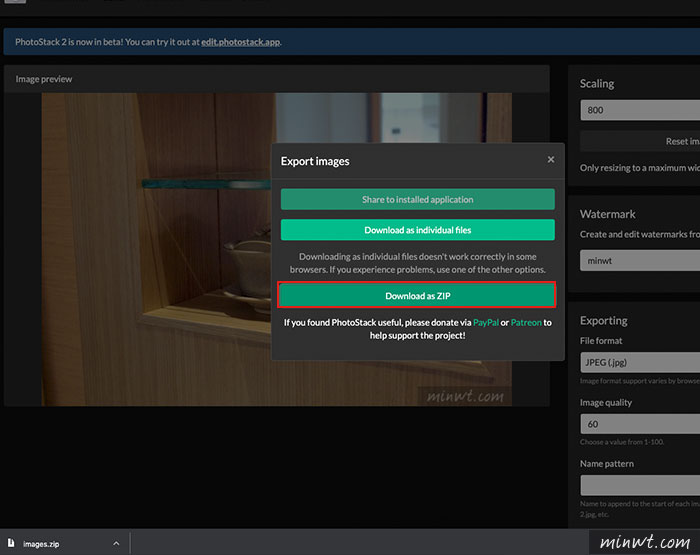700x555 pixels.
Task: Click the images.zip file icon
Action: (11, 543)
